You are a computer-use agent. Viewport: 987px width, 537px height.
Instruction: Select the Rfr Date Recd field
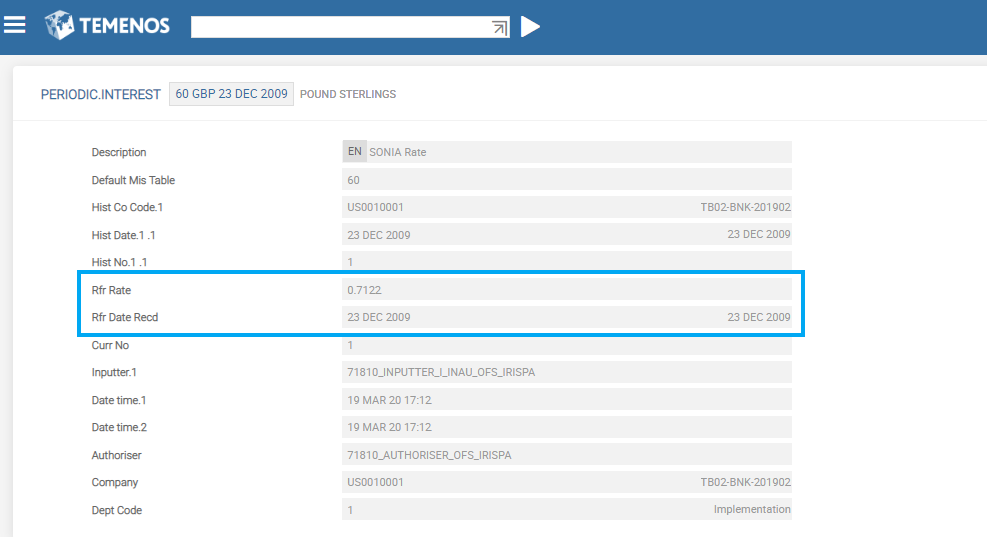coord(566,317)
